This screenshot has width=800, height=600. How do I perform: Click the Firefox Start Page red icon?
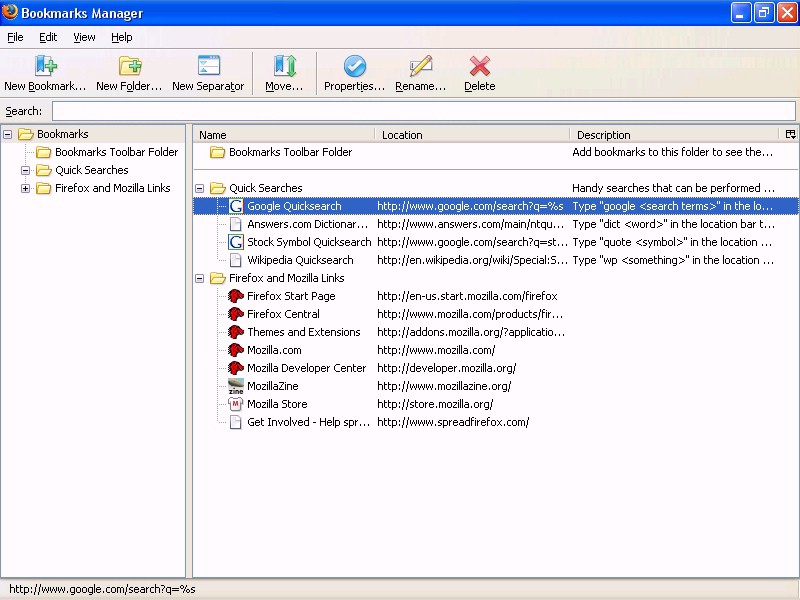[236, 296]
